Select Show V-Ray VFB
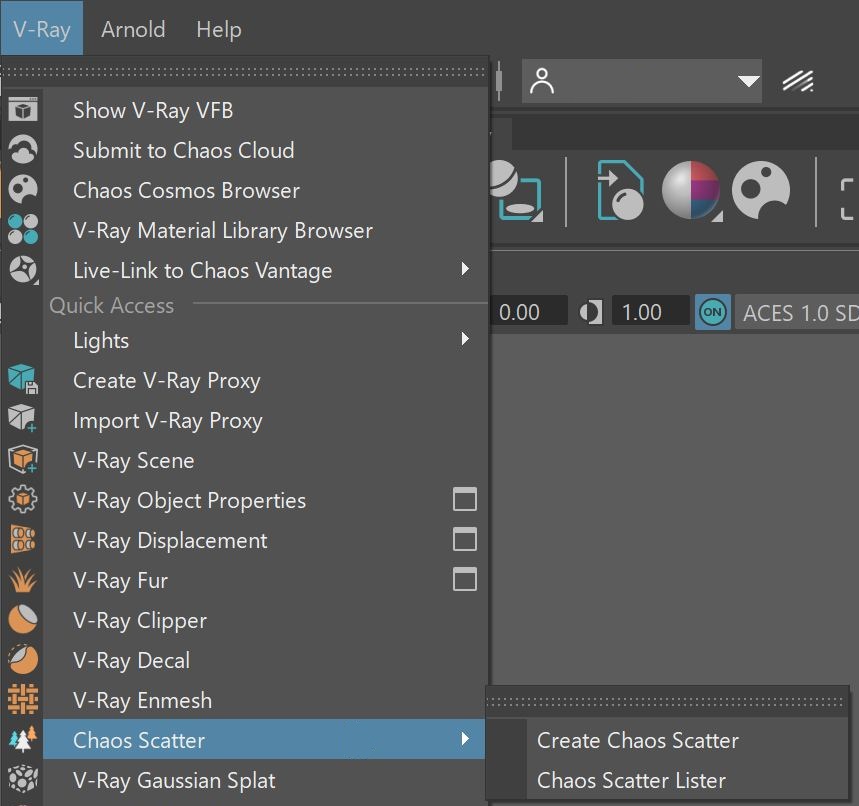Screen dimensions: 859x806 point(265,110)
